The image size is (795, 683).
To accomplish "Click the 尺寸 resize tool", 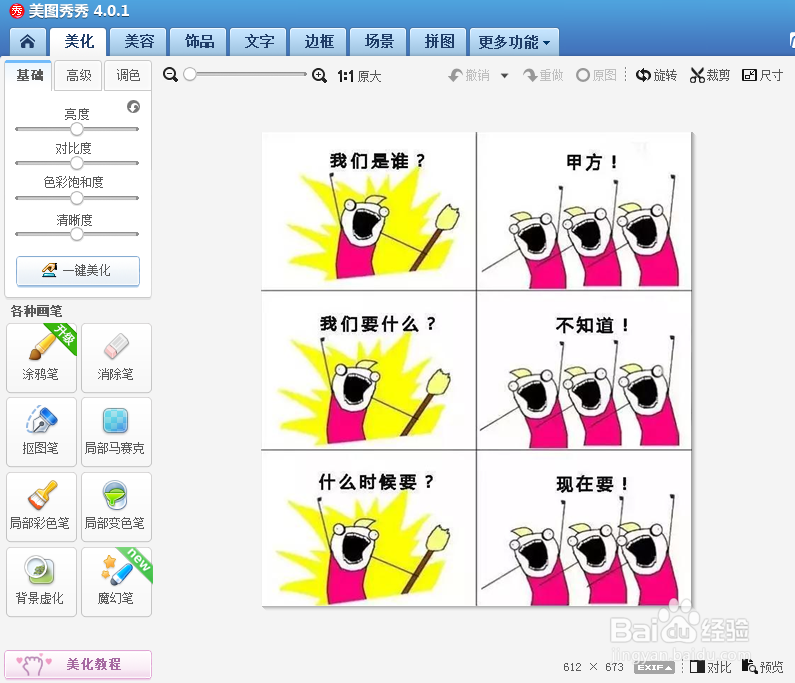I will tap(763, 76).
